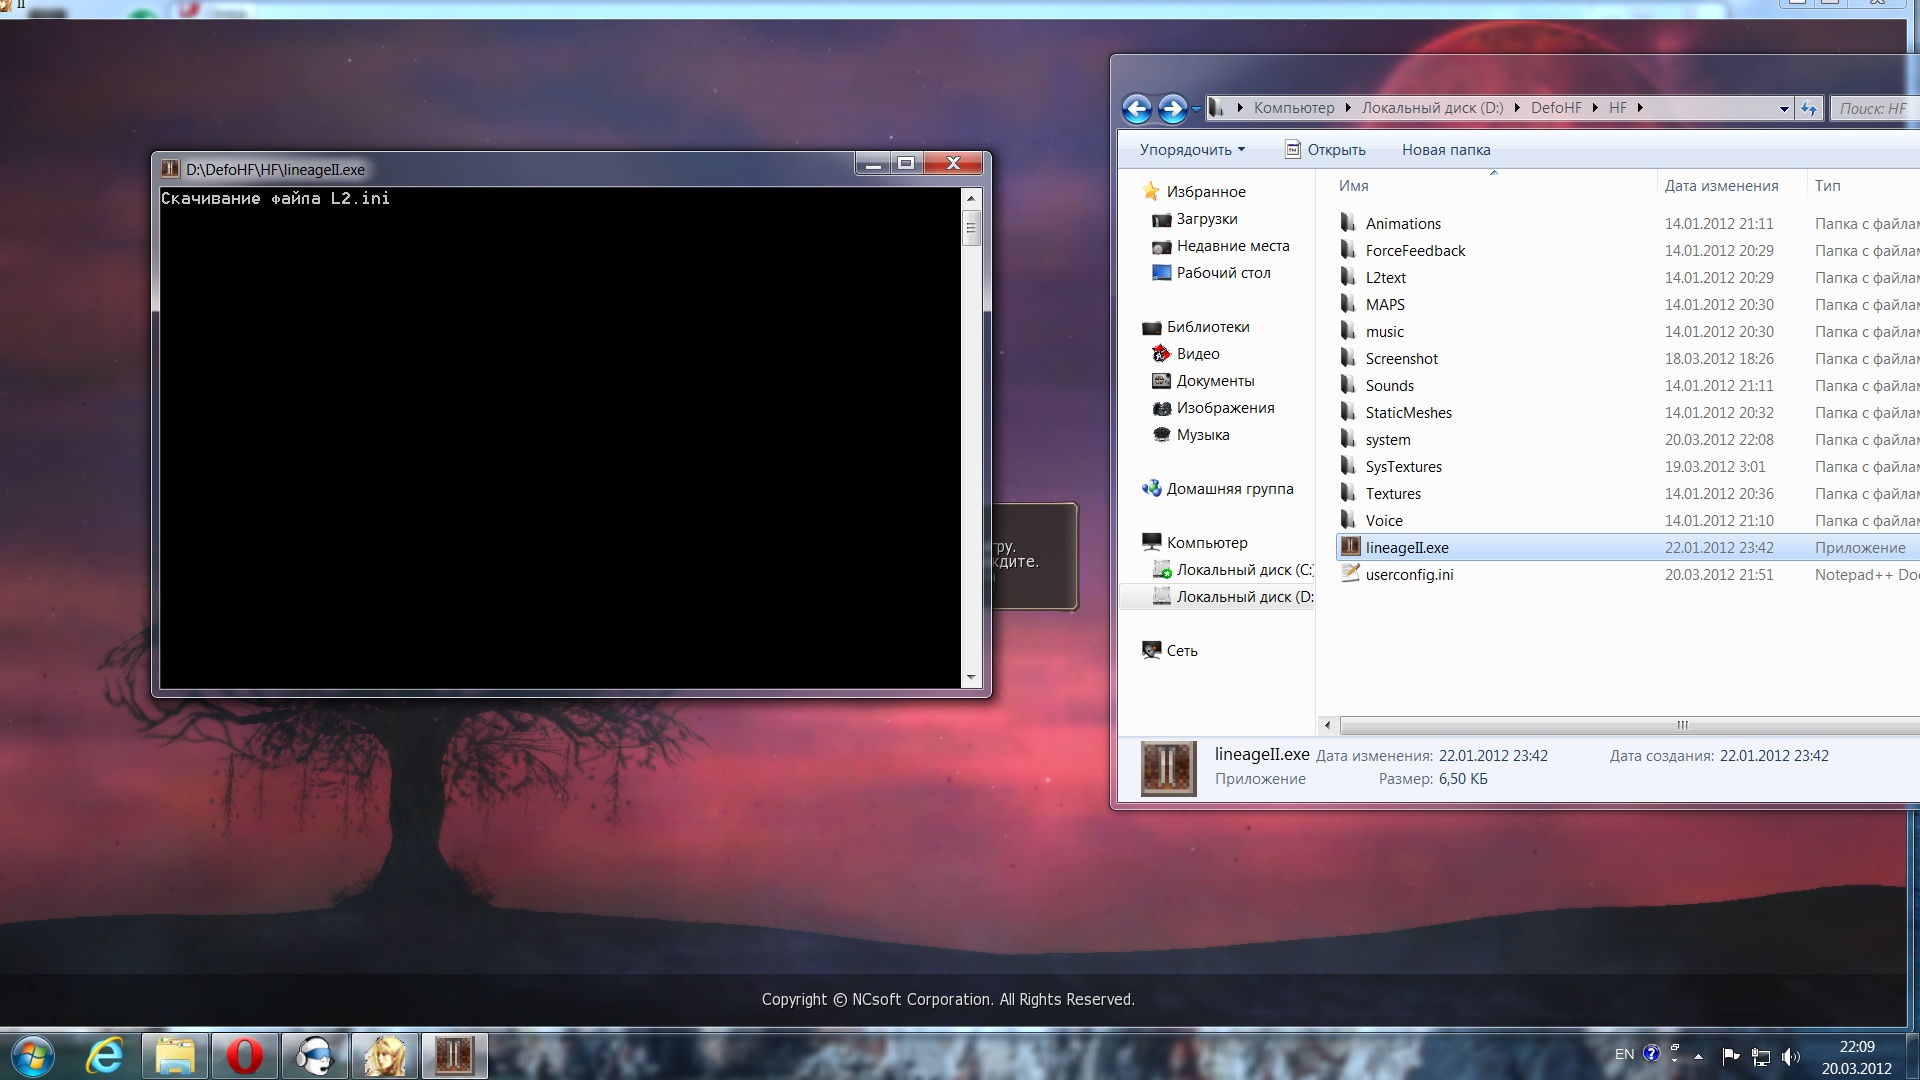
Task: Open Internet Explorer from the taskbar
Action: click(x=104, y=1056)
